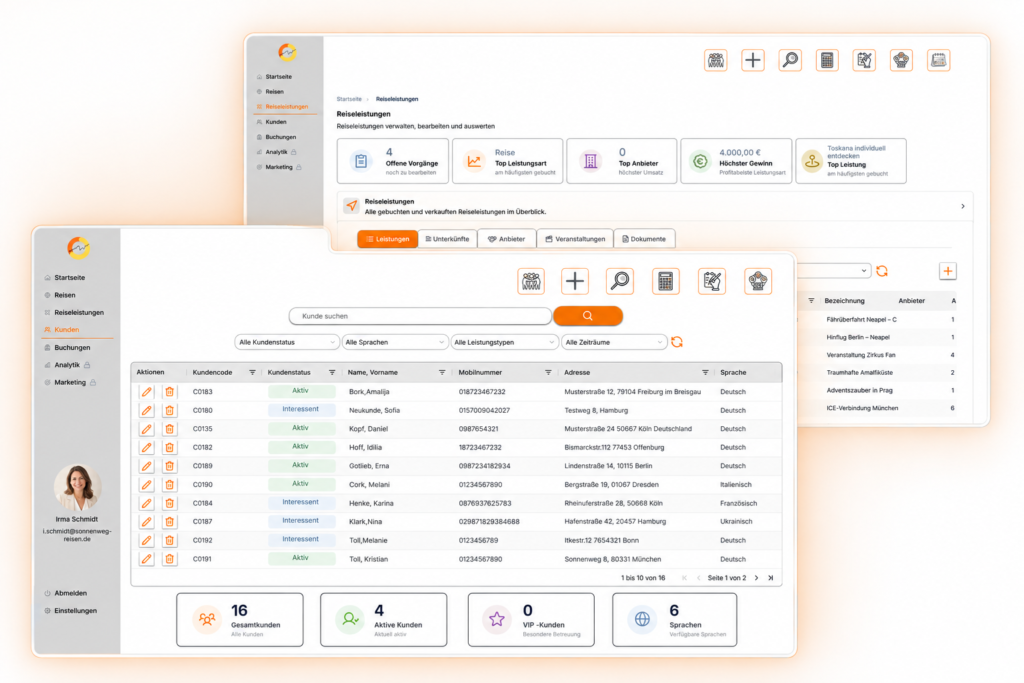The image size is (1024, 683).
Task: Expand Reiseleistungen panel chevron in back window
Action: pyautogui.click(x=963, y=206)
